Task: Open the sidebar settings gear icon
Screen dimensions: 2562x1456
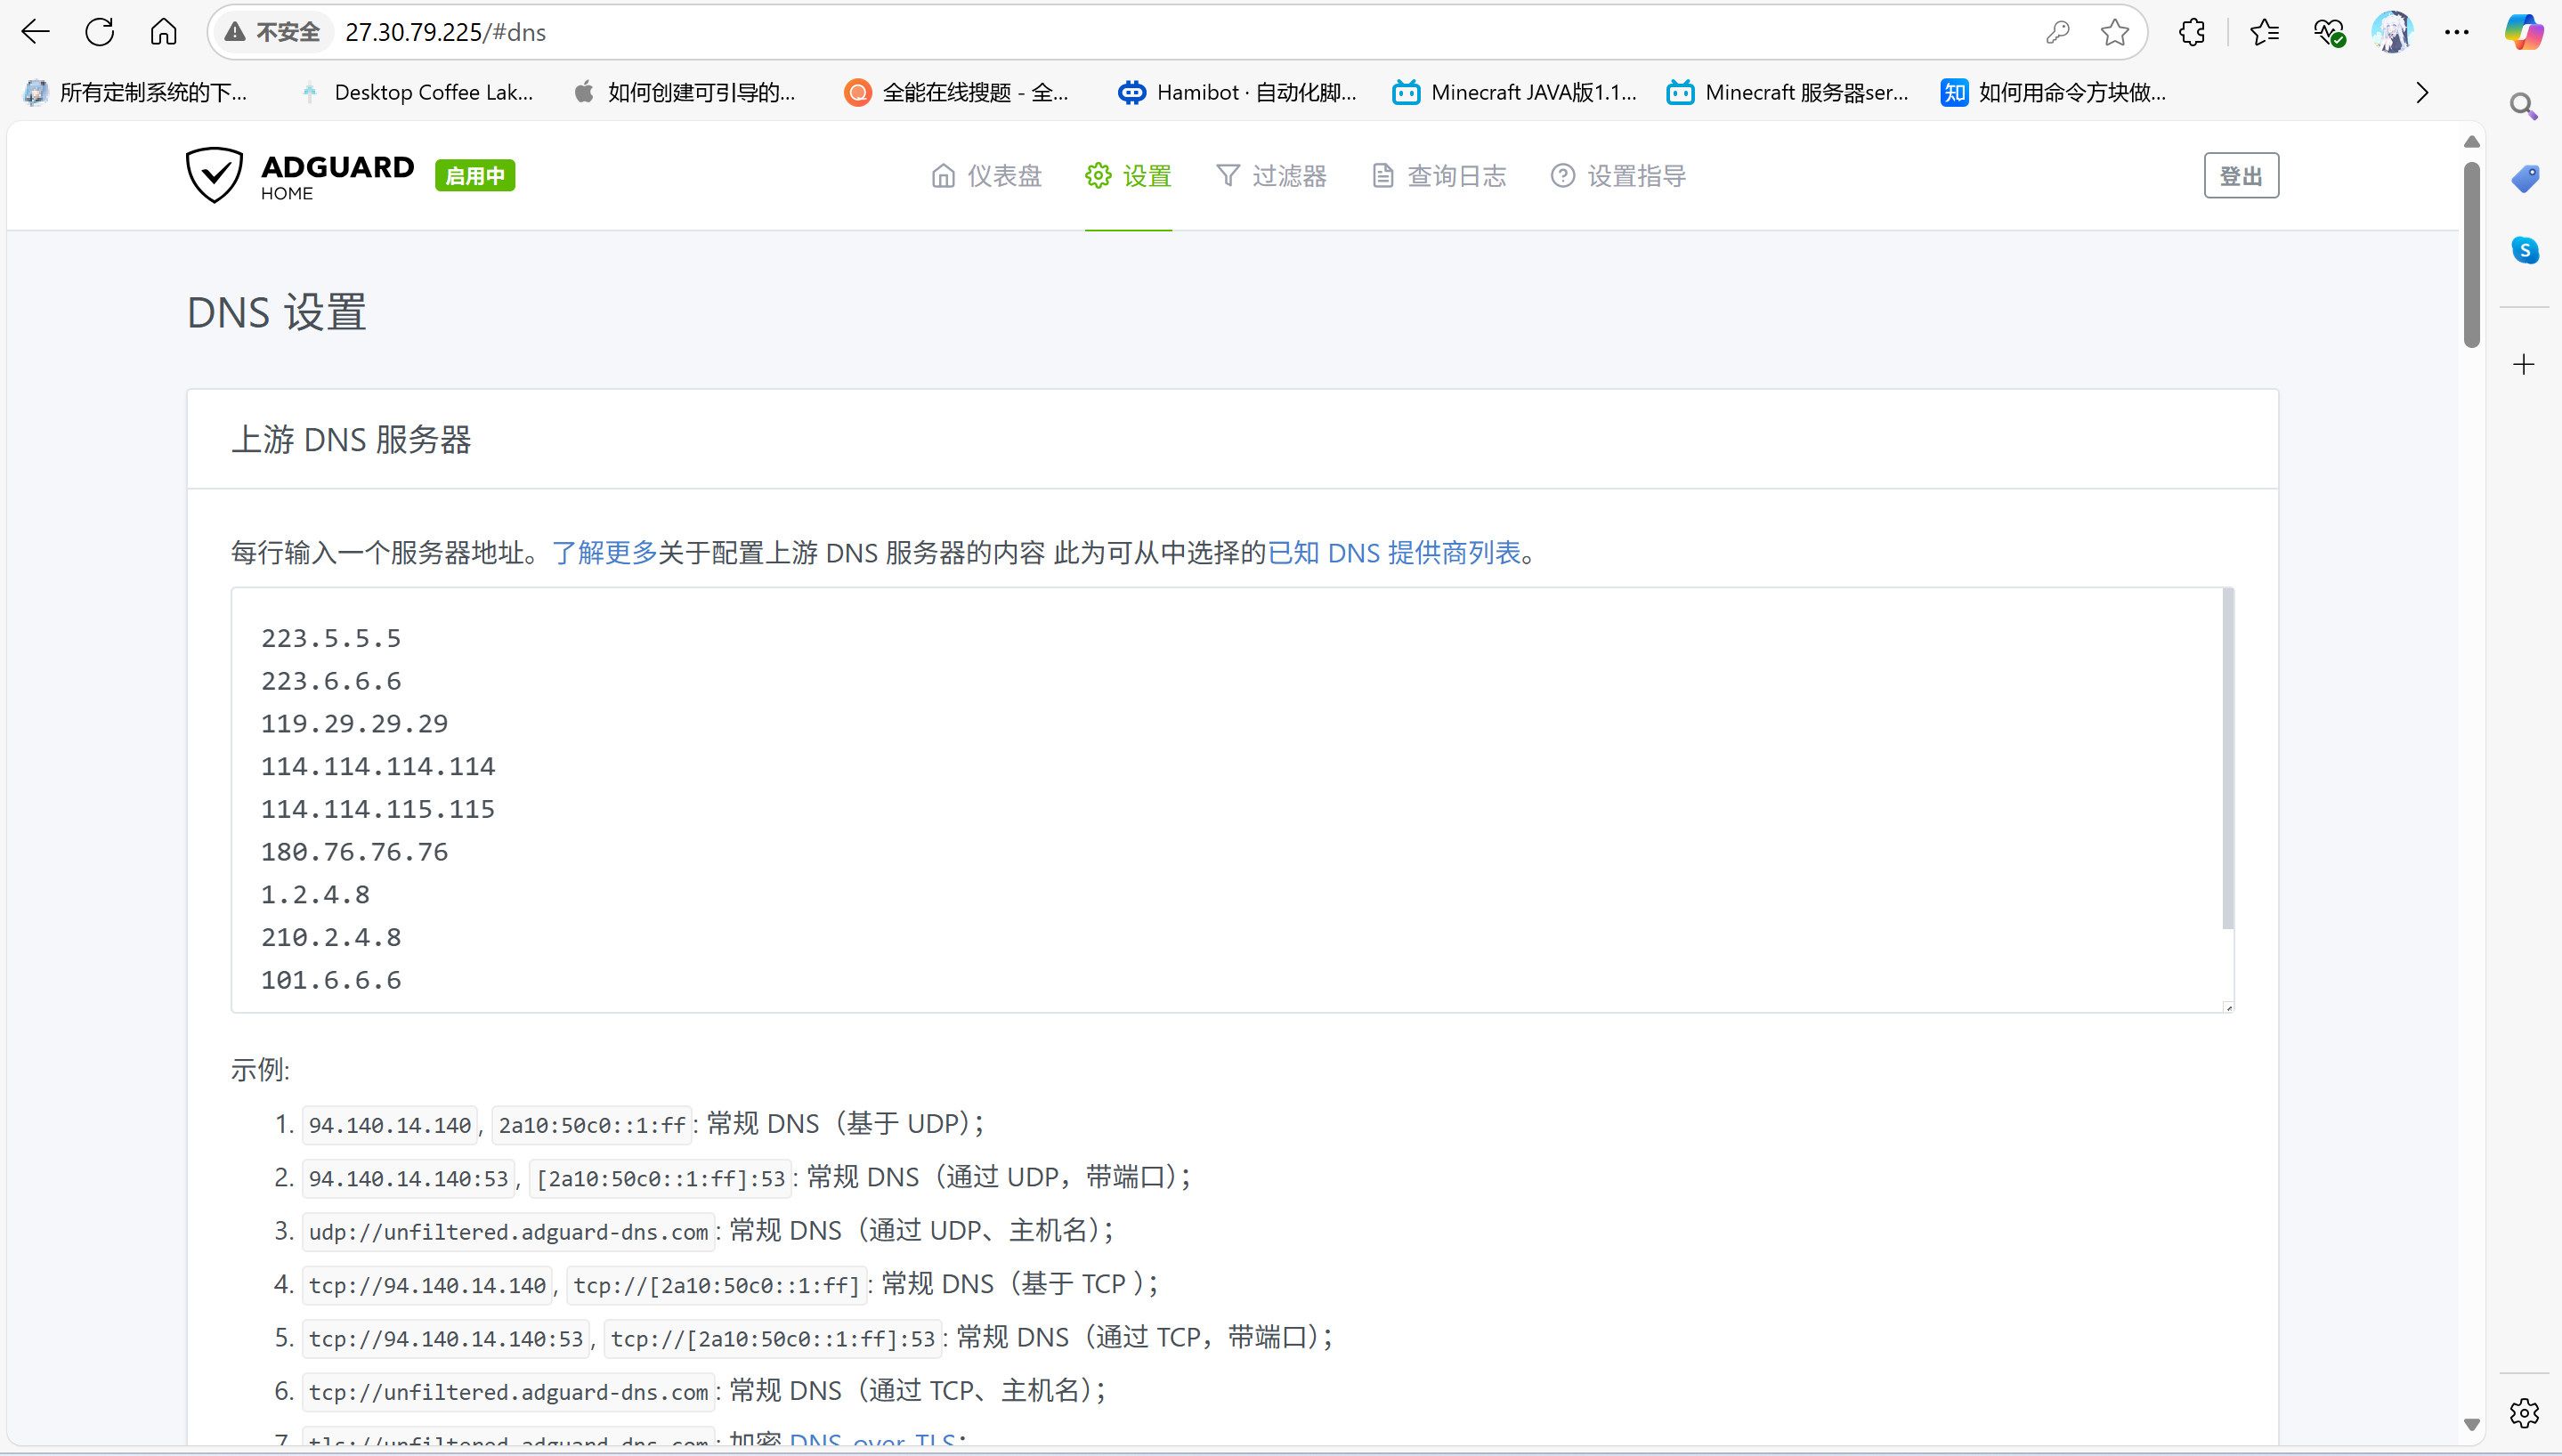Action: coord(2523,1413)
